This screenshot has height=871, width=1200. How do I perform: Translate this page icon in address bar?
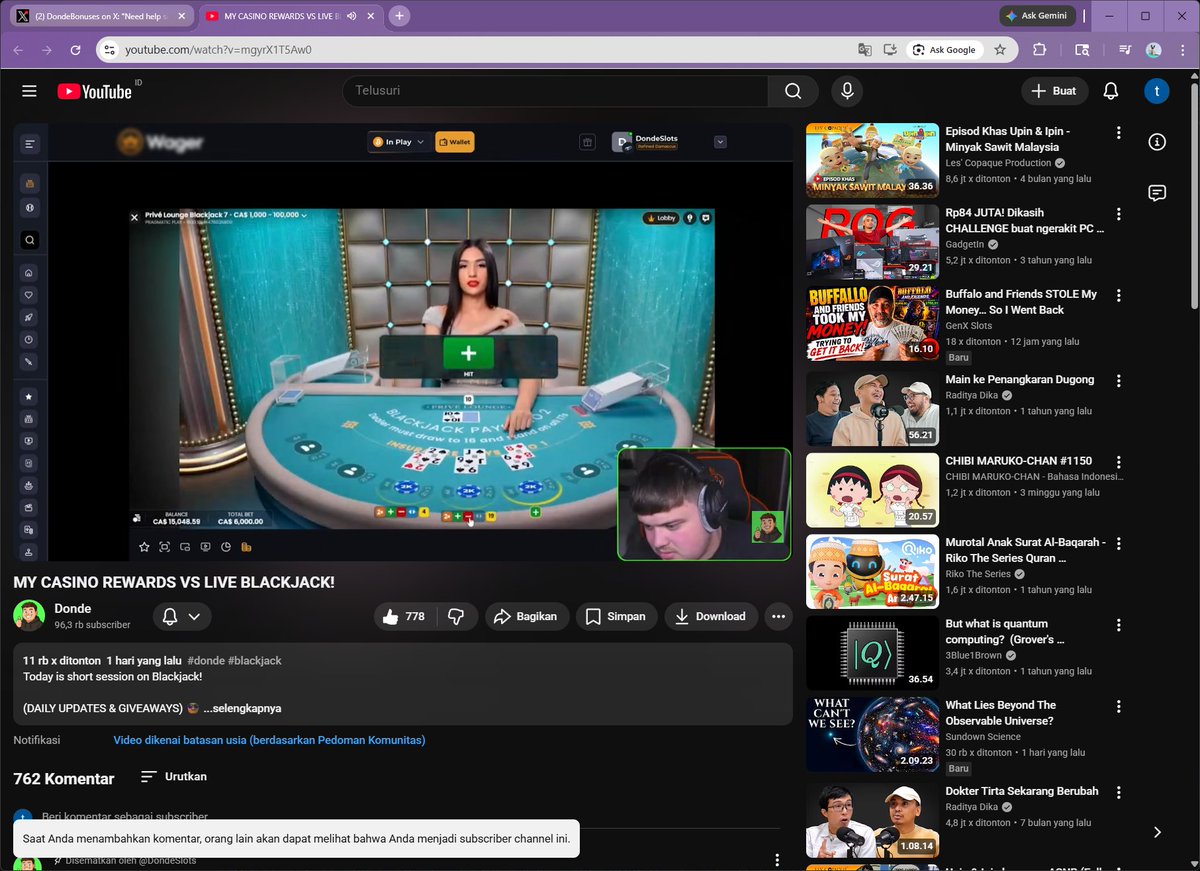click(x=864, y=49)
